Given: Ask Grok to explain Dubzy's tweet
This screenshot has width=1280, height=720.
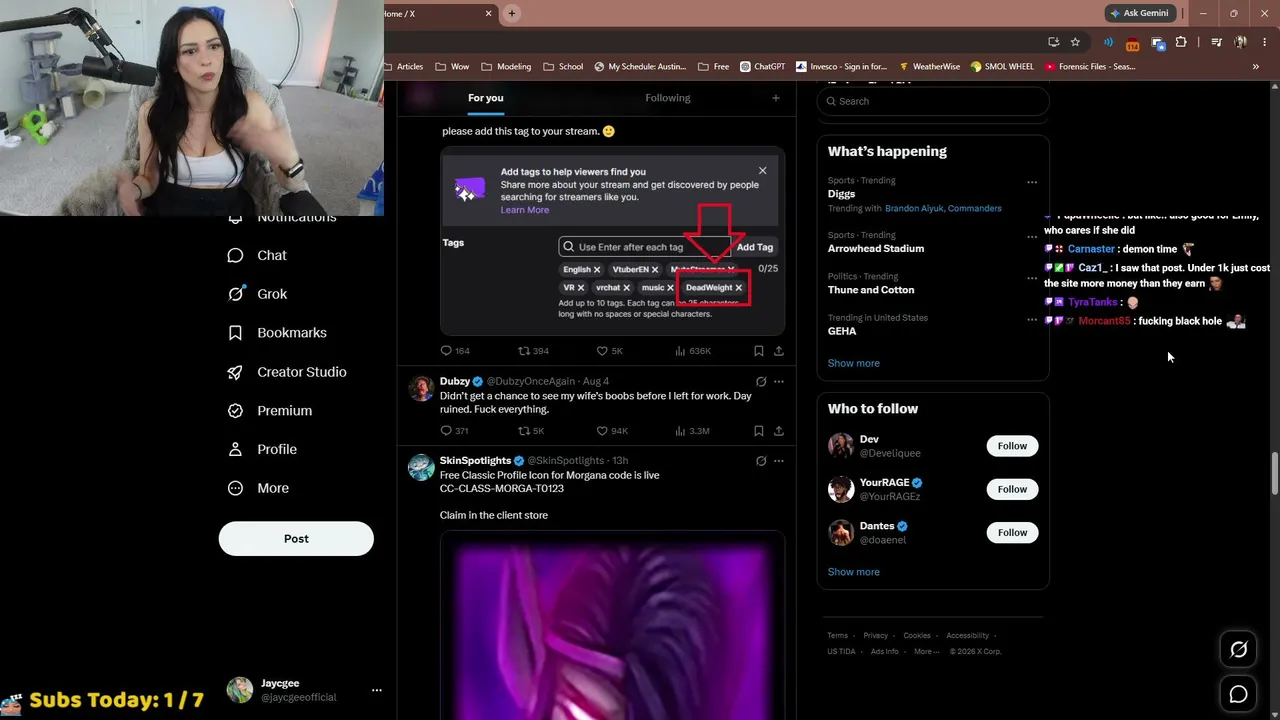Looking at the screenshot, I should coord(761,381).
